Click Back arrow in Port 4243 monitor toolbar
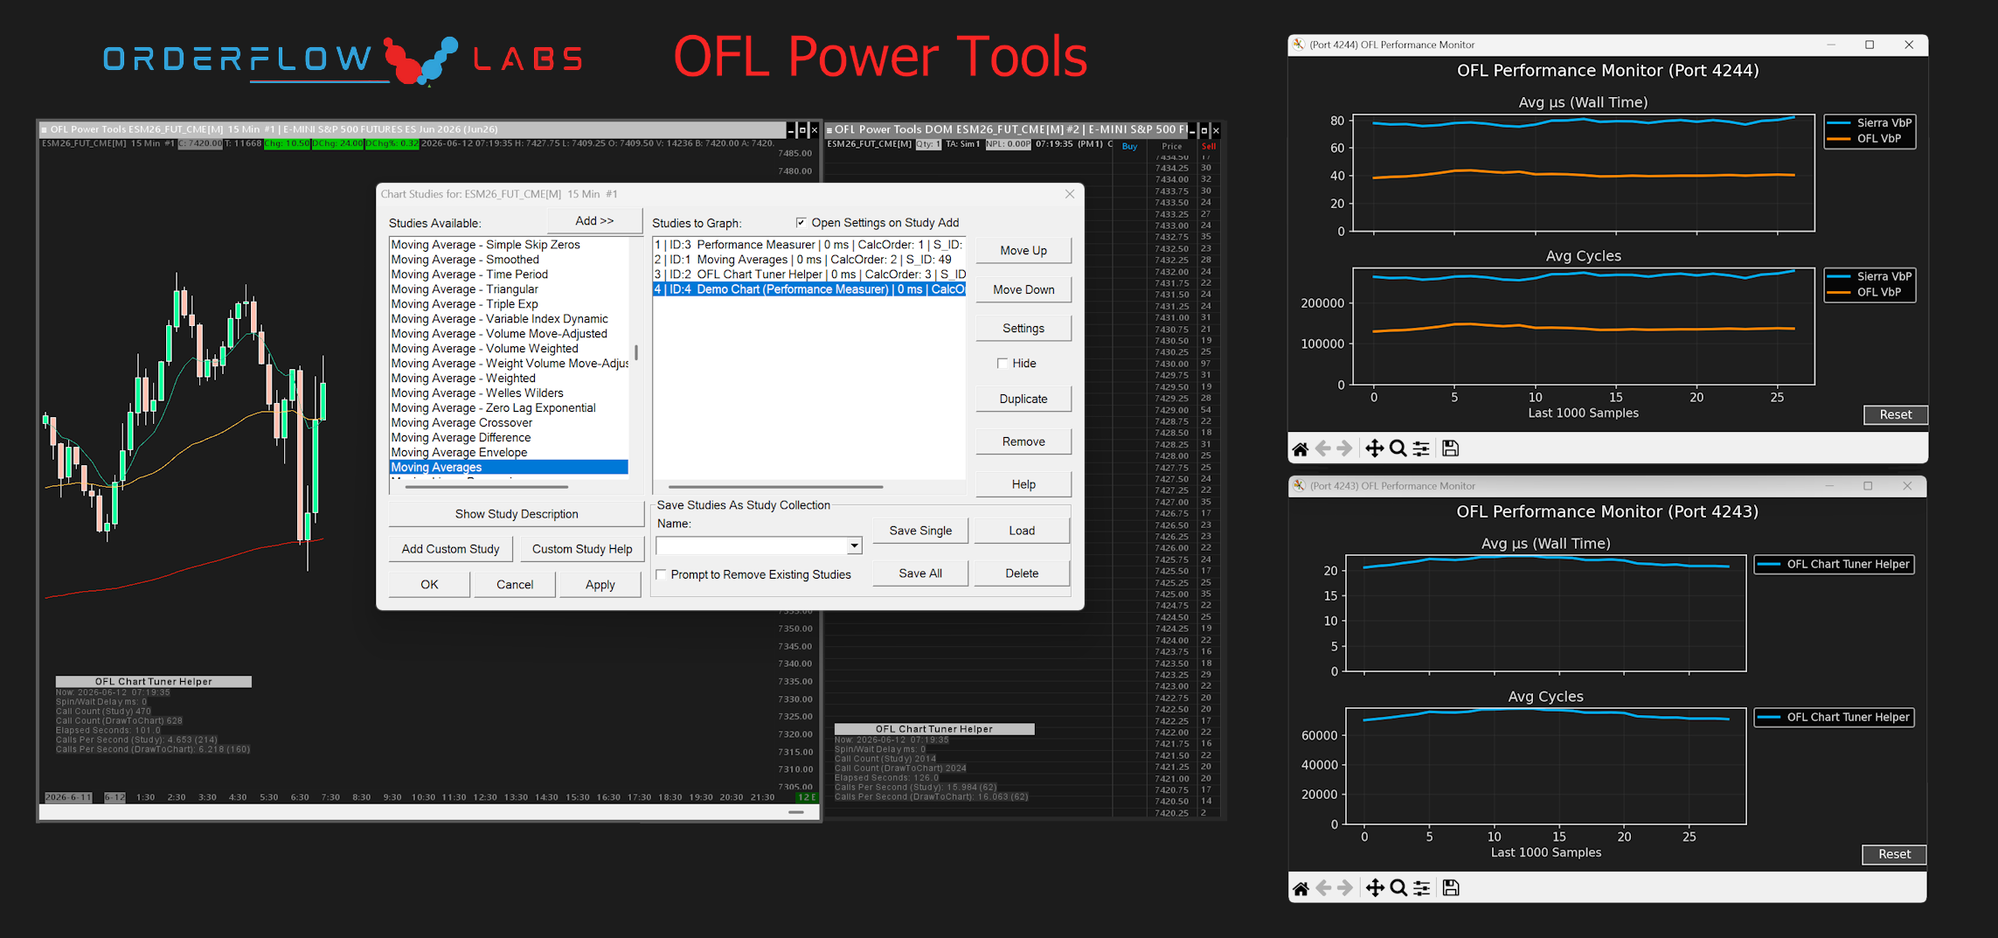 1323,888
